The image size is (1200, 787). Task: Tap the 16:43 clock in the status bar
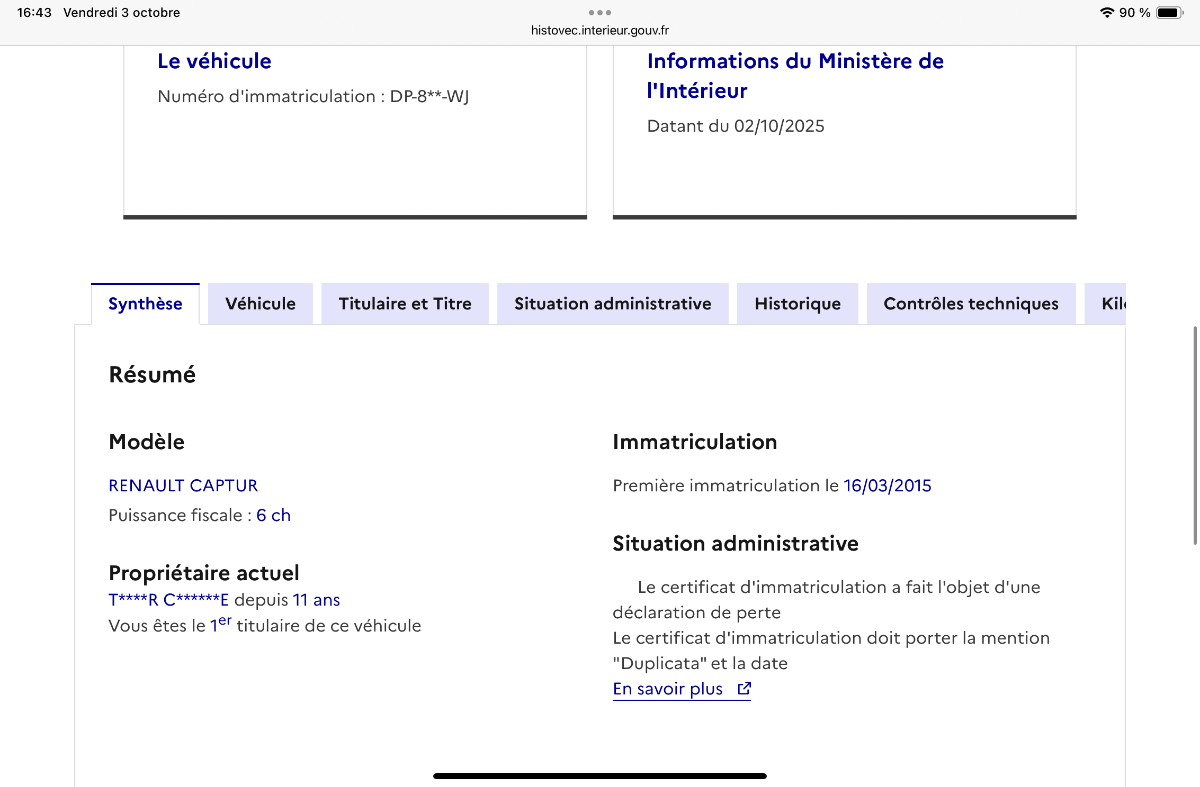pos(34,13)
